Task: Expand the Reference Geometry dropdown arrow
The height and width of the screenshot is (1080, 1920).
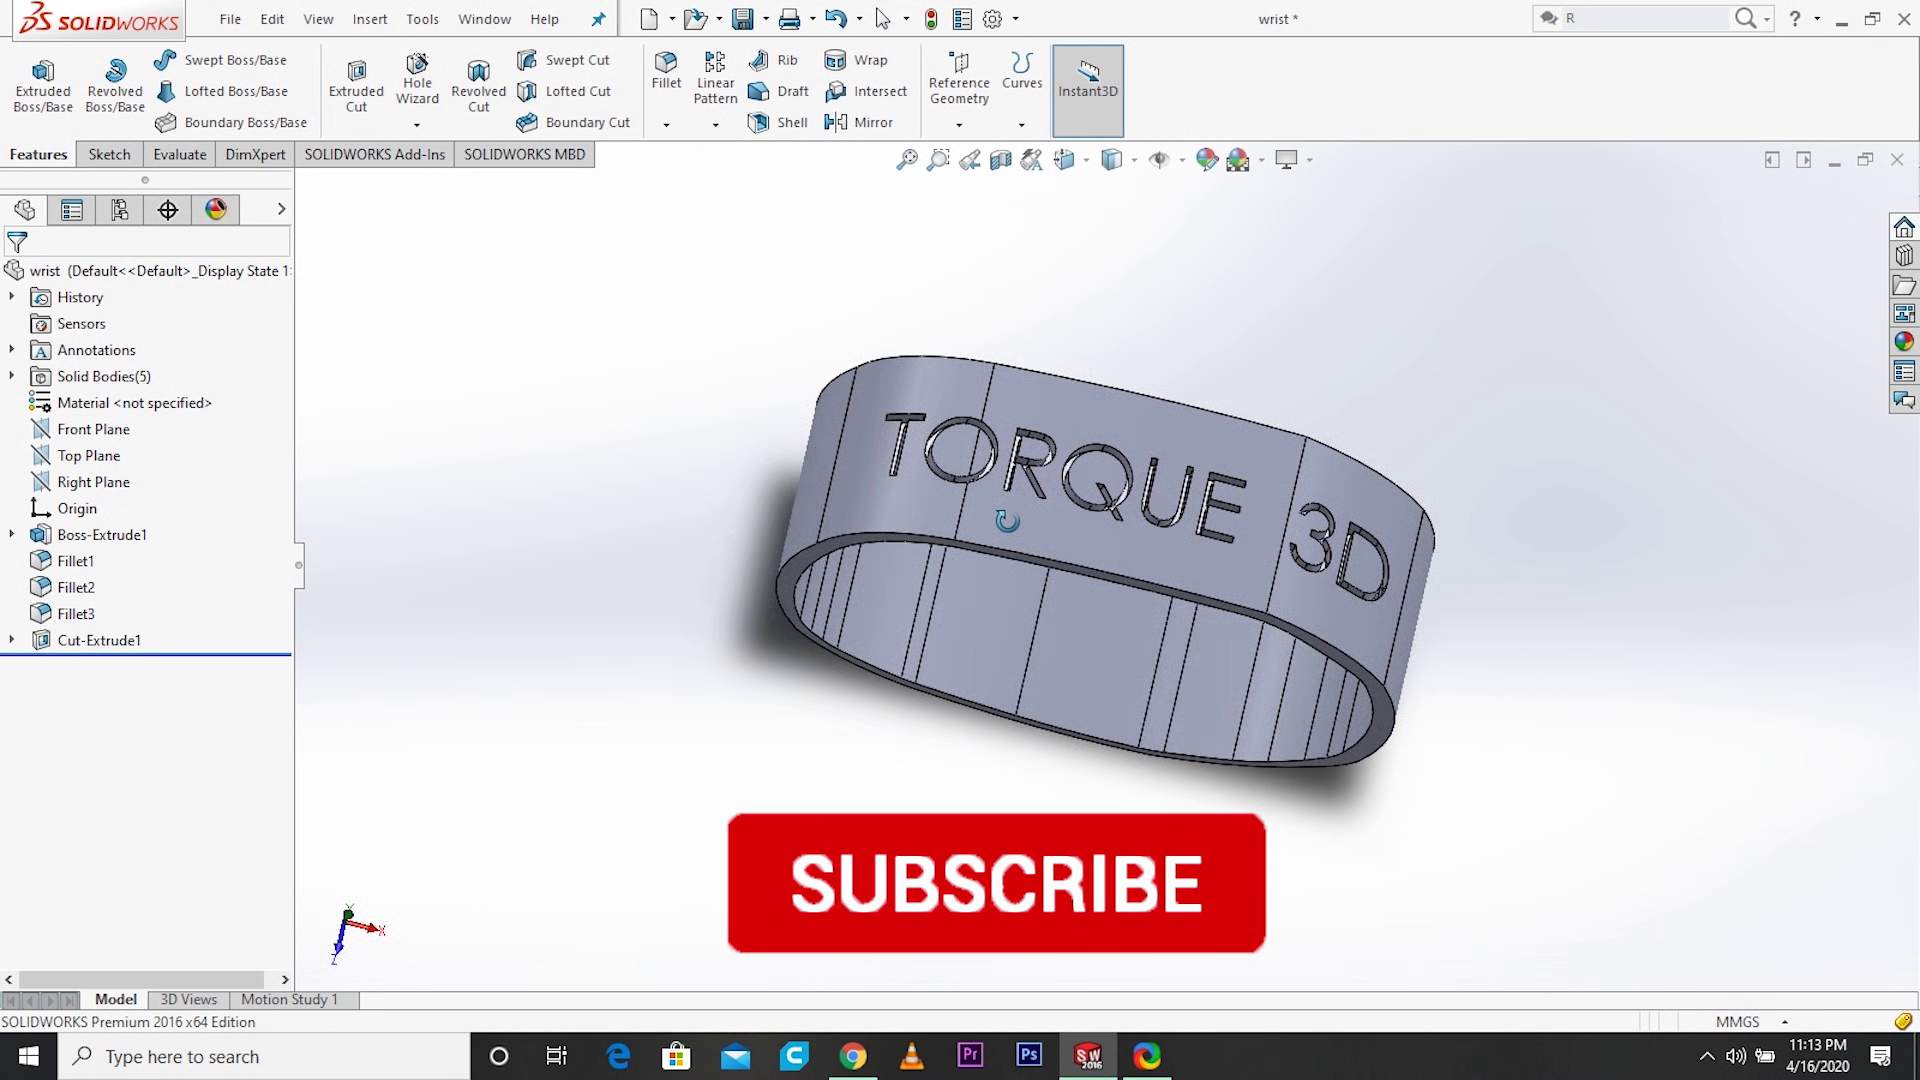Action: [957, 124]
